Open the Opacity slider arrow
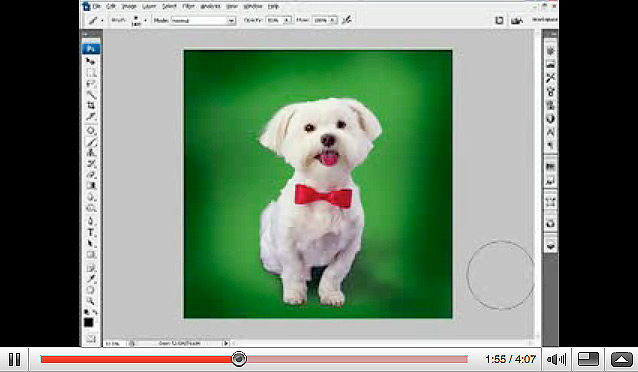 287,20
